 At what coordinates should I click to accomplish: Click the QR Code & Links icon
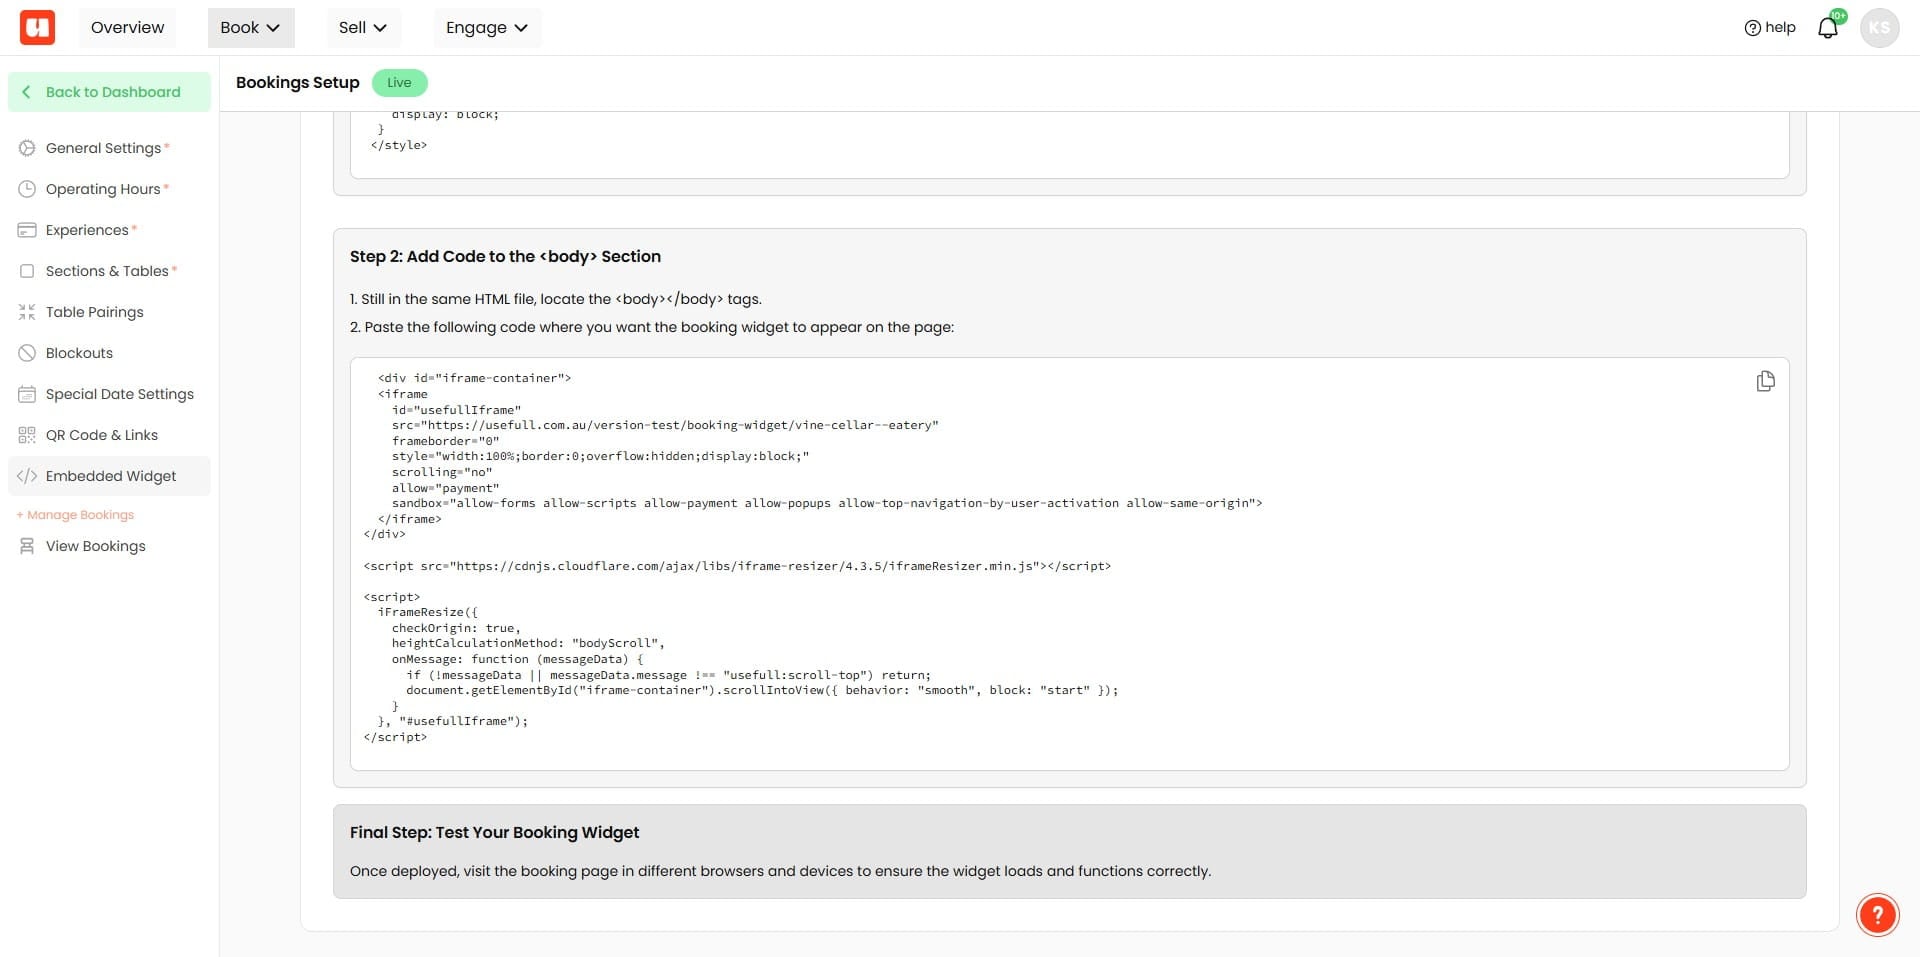27,435
